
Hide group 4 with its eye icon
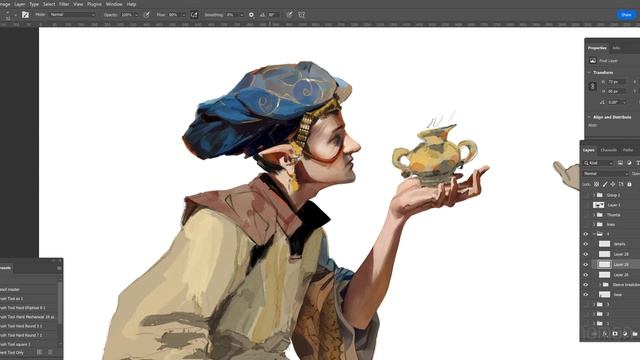(x=586, y=234)
